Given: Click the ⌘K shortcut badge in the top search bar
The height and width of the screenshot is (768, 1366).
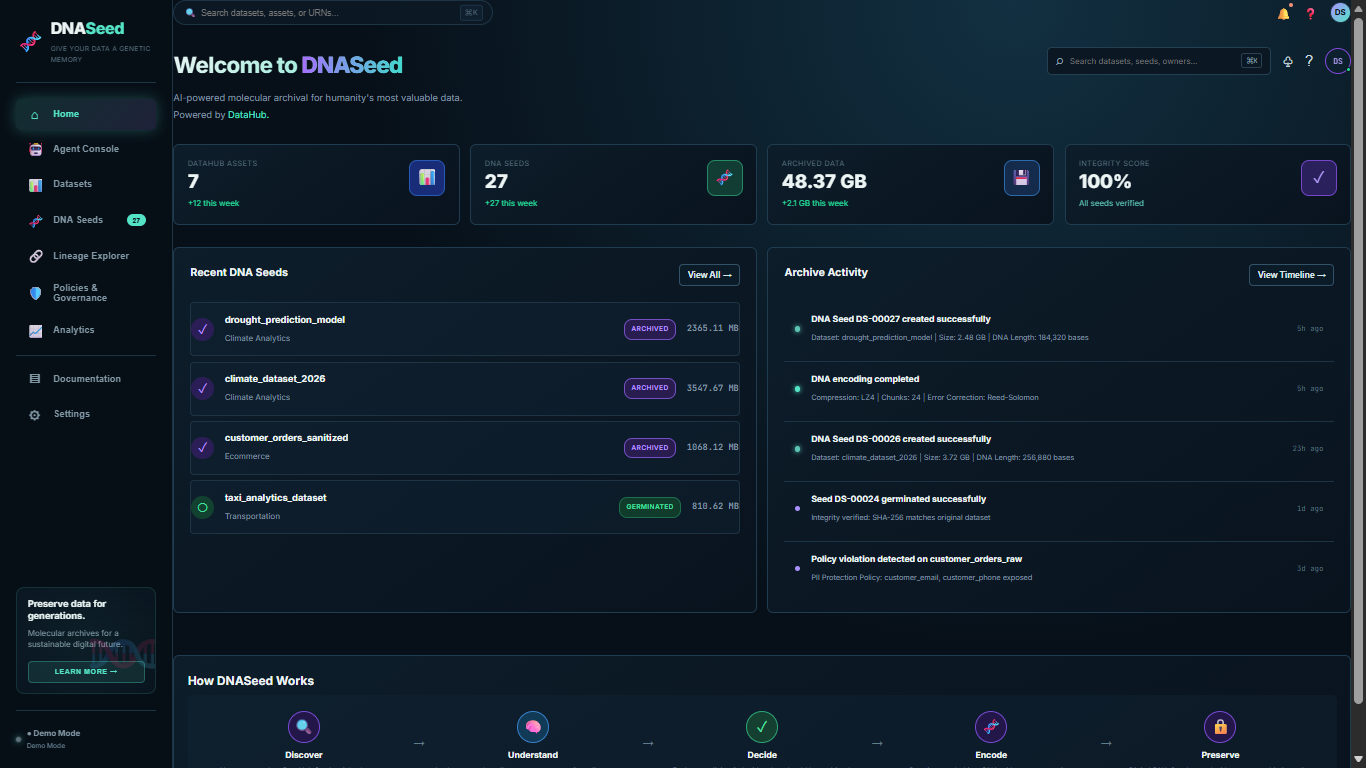Looking at the screenshot, I should coord(471,13).
